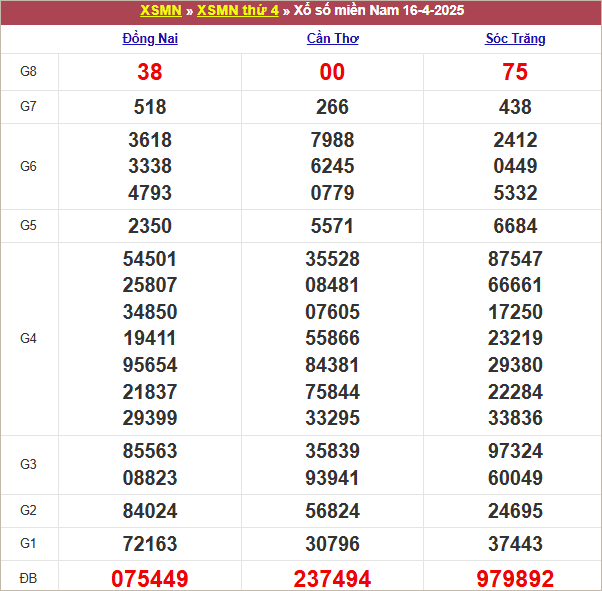This screenshot has height=591, width=602.
Task: Select the ĐB special prize label
Action: click(28, 578)
